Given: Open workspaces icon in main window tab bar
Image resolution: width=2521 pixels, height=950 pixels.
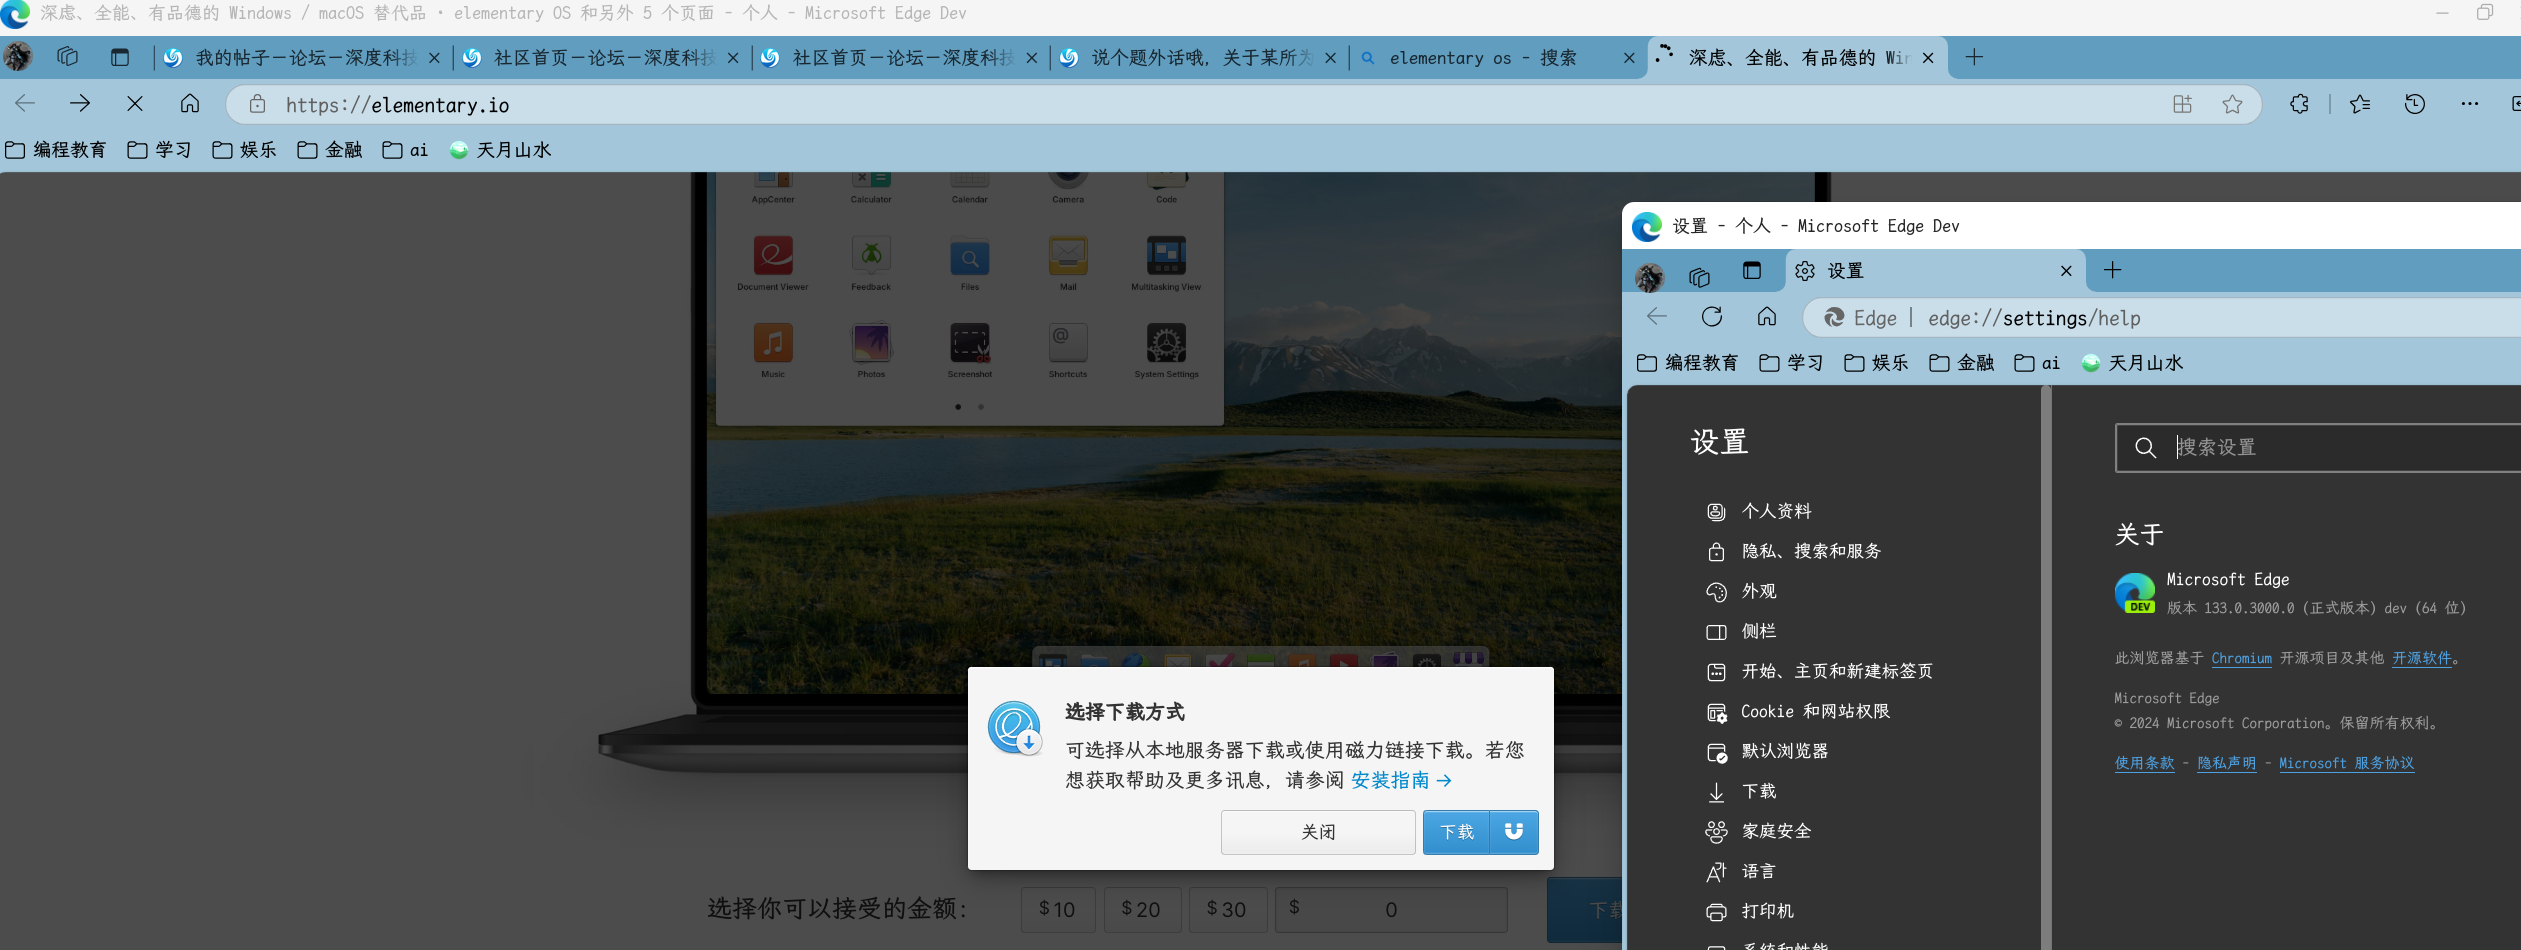Looking at the screenshot, I should click(x=67, y=57).
